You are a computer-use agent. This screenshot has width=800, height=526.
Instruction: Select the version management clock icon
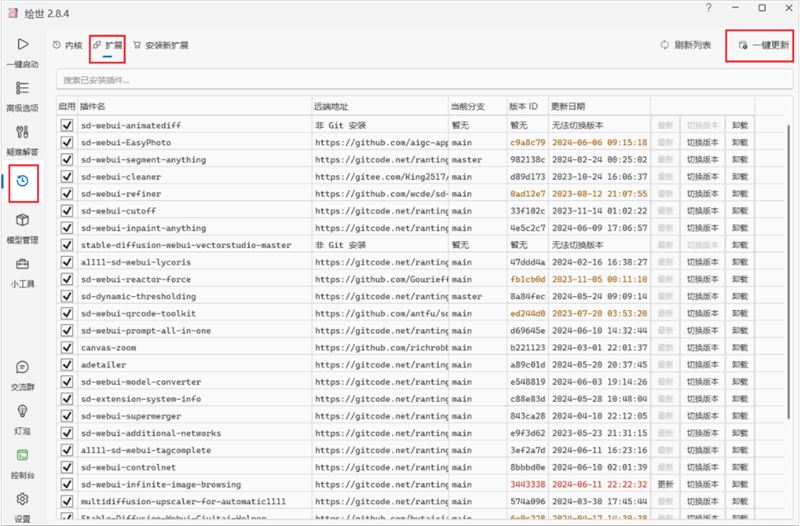click(22, 181)
